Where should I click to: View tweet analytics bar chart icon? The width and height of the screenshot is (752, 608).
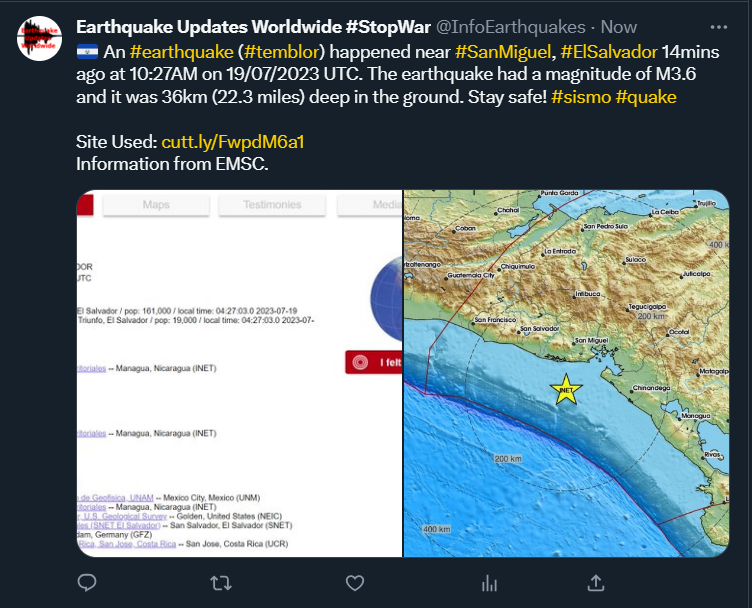[489, 583]
